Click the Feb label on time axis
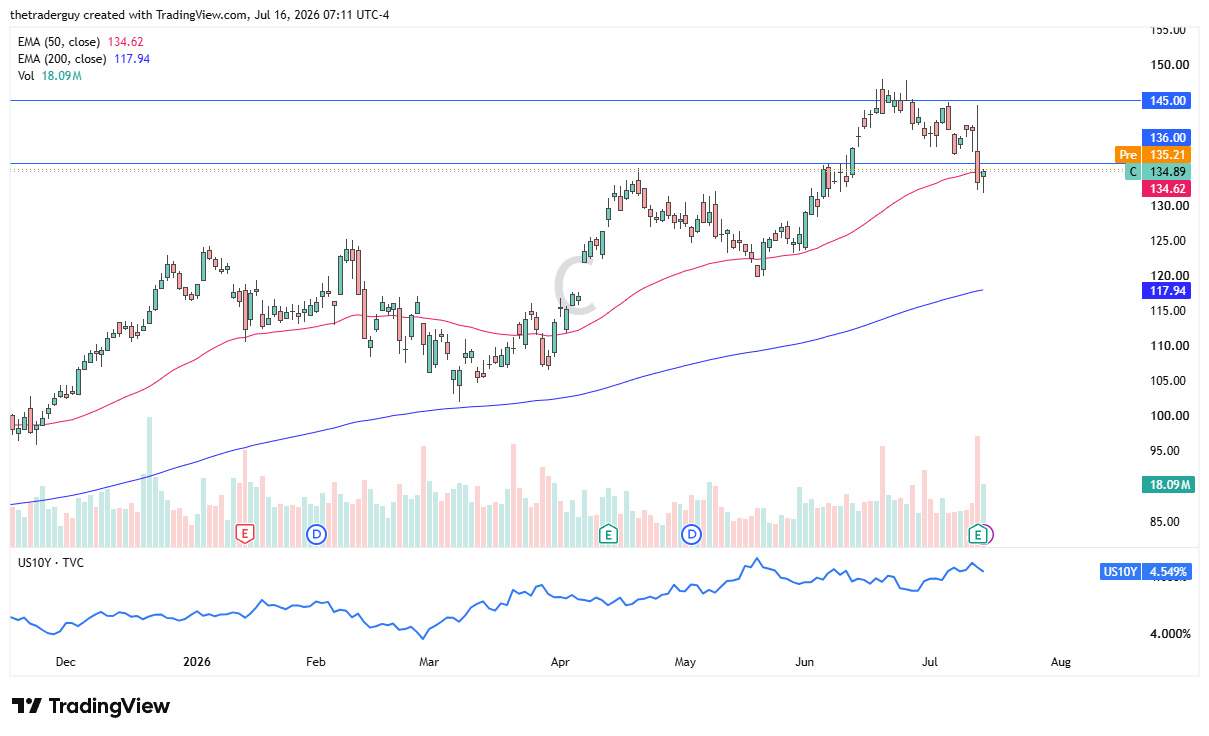This screenshot has height=736, width=1209. tap(316, 662)
